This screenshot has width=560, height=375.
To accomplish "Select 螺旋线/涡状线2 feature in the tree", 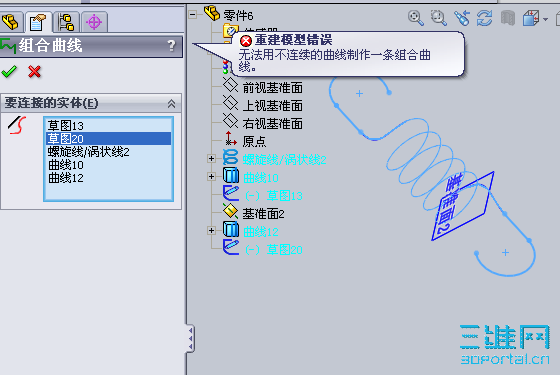I will [285, 160].
